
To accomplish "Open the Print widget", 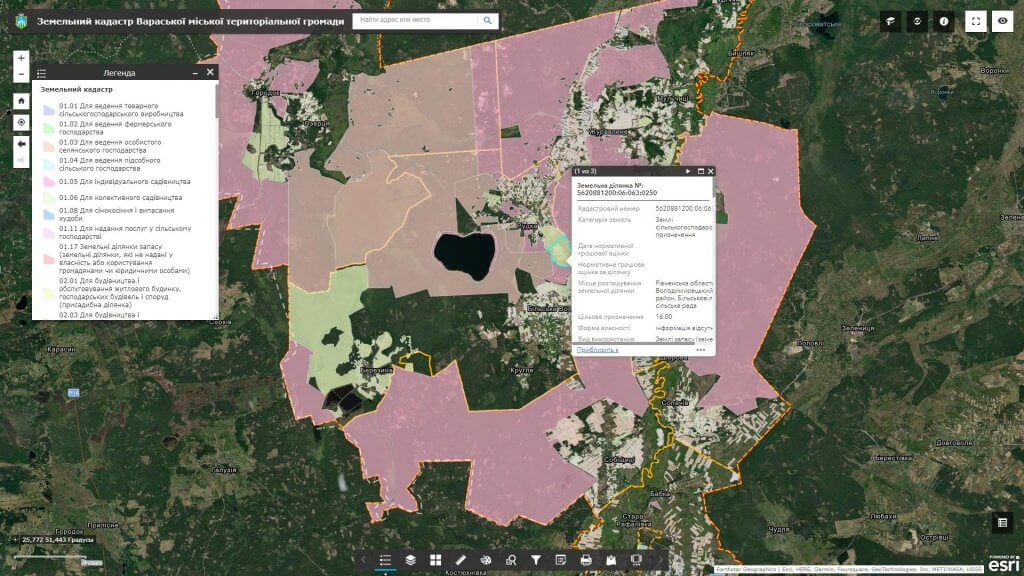I will point(586,560).
